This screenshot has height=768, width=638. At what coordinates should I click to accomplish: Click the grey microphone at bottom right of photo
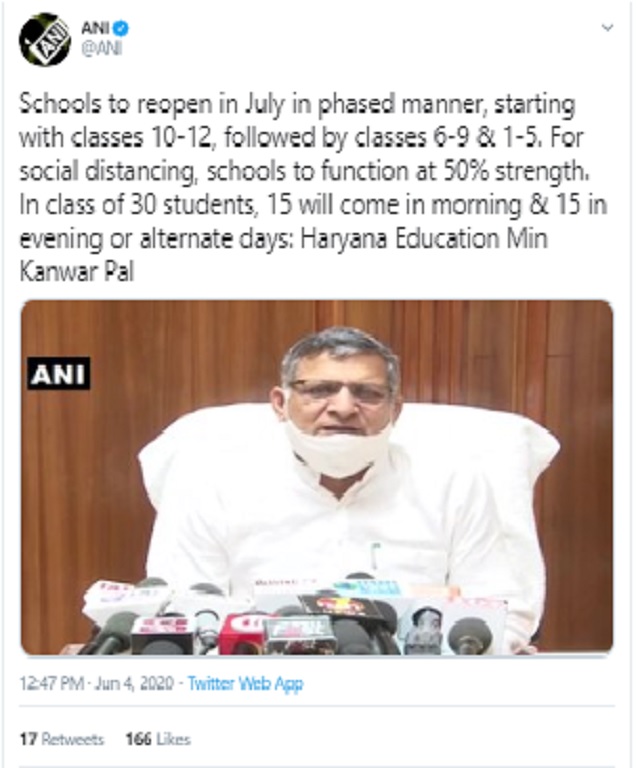pyautogui.click(x=470, y=636)
